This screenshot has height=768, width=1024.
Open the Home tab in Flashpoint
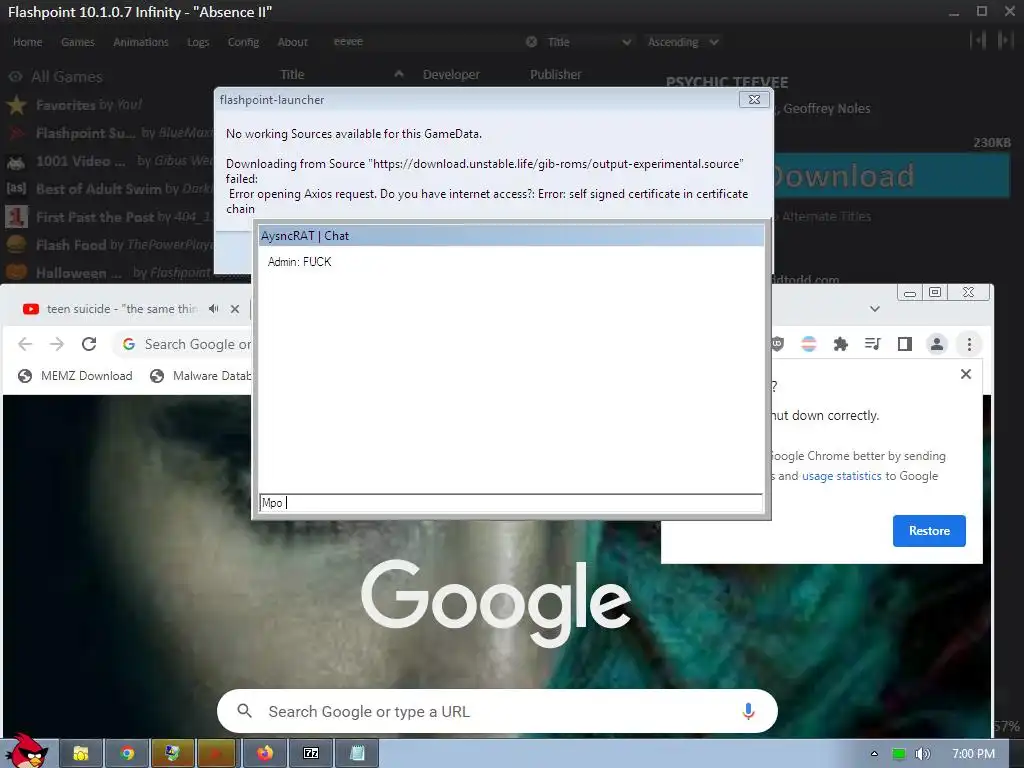pyautogui.click(x=27, y=42)
